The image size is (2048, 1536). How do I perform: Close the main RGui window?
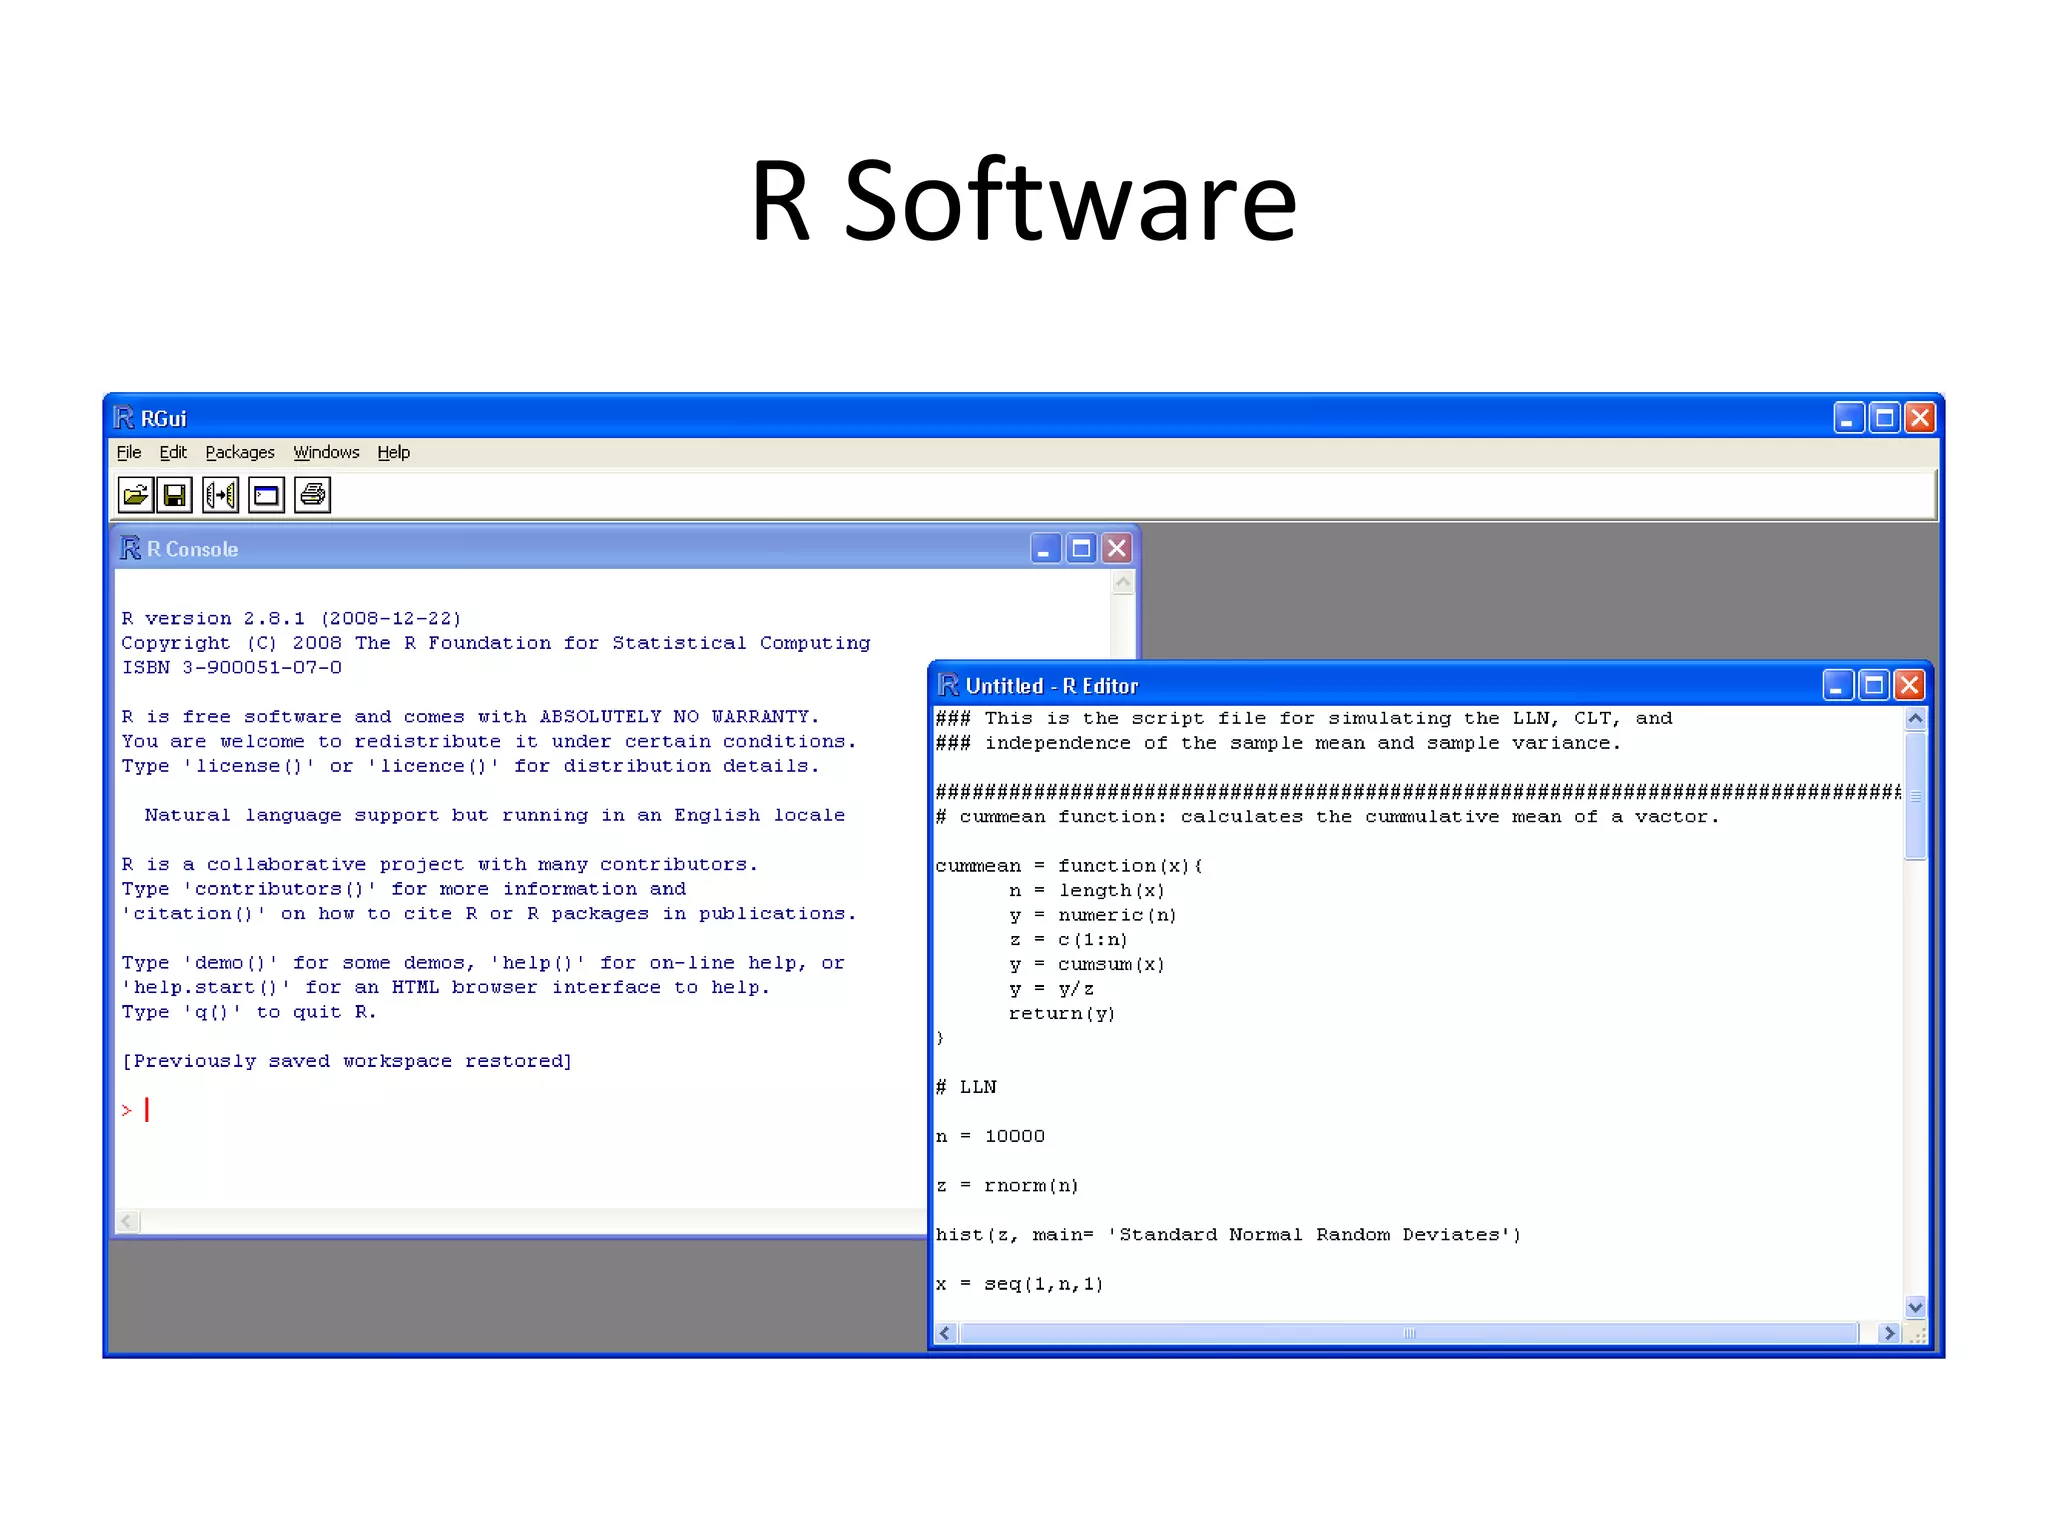coord(1920,417)
